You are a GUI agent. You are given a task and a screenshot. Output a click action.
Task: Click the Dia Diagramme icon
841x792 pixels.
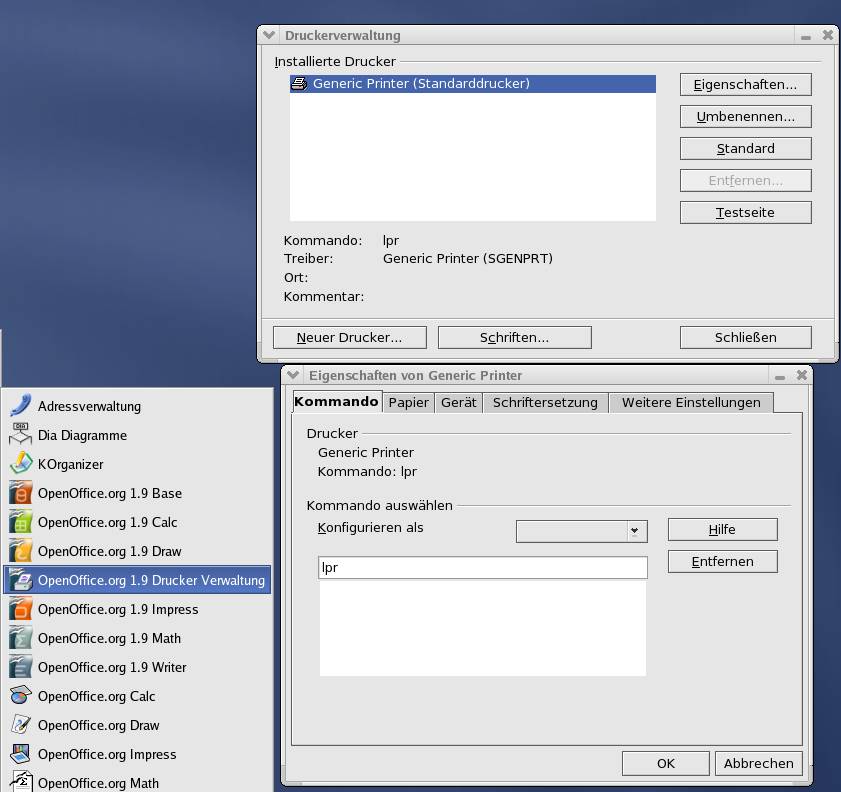[x=20, y=435]
